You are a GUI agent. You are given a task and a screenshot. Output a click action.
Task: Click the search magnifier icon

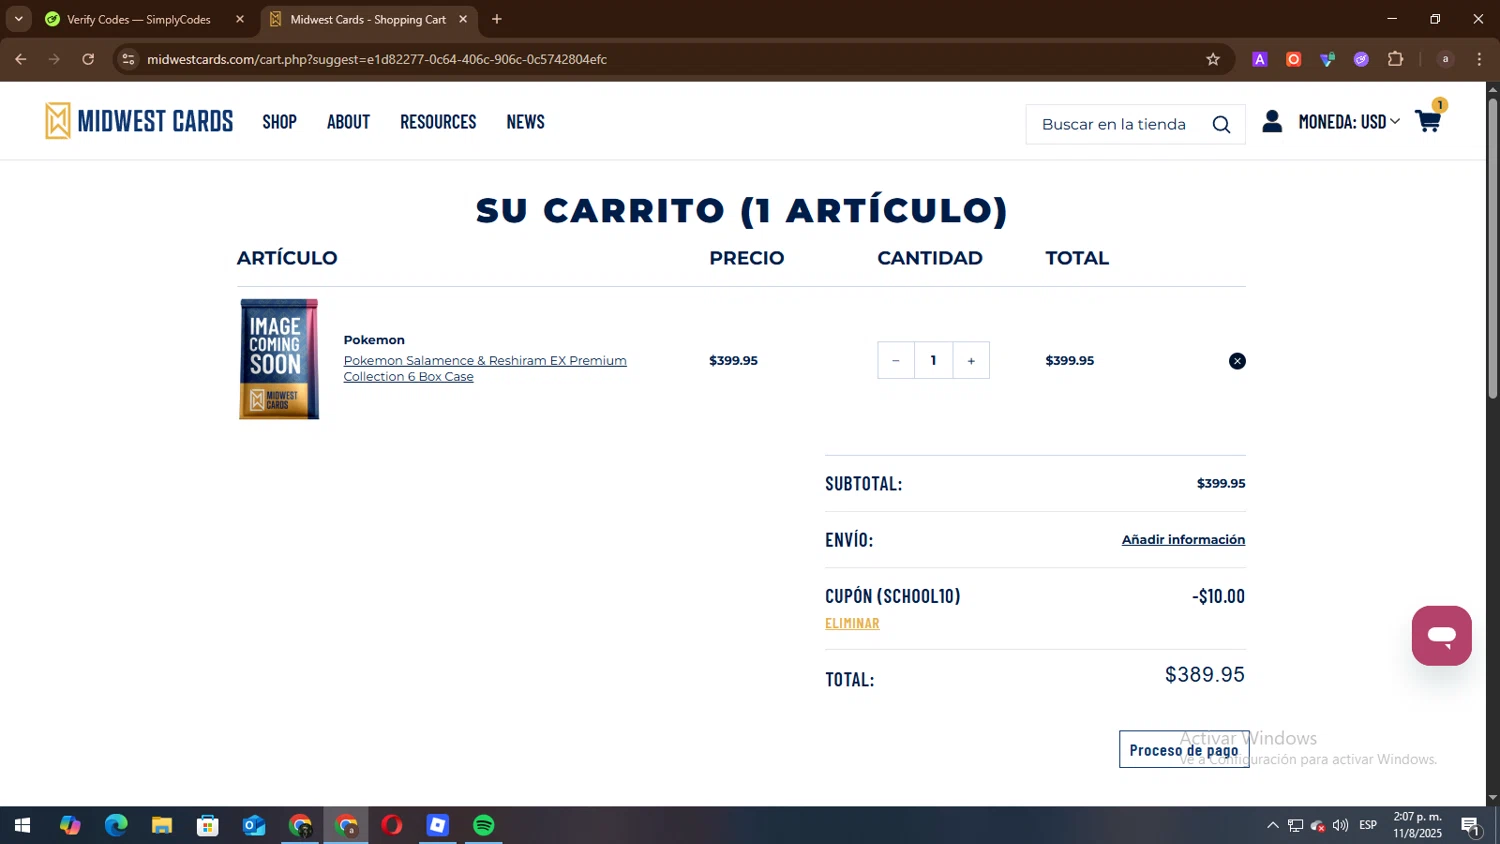pyautogui.click(x=1221, y=124)
